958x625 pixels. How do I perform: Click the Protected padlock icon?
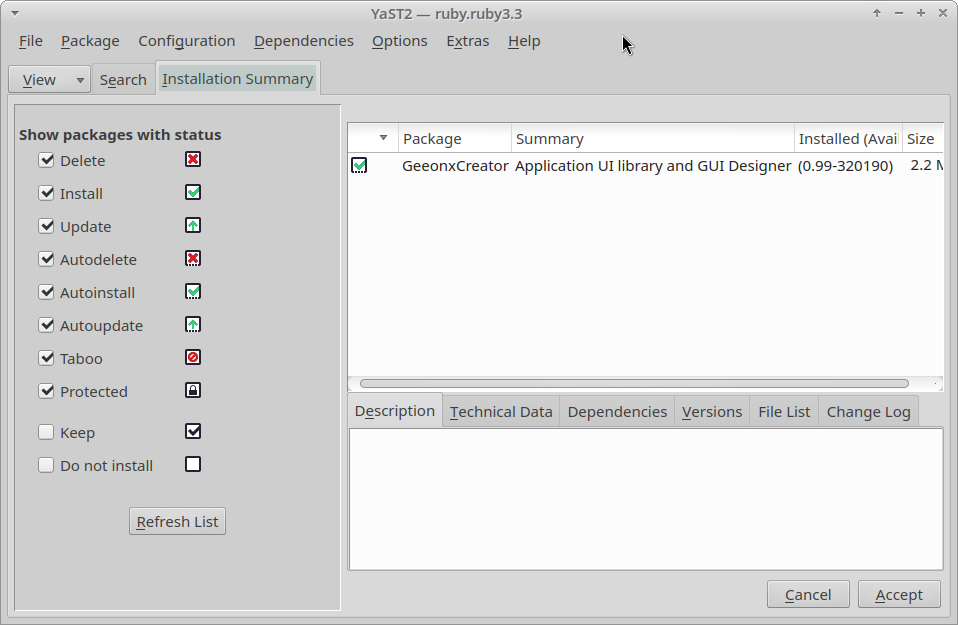coord(193,391)
